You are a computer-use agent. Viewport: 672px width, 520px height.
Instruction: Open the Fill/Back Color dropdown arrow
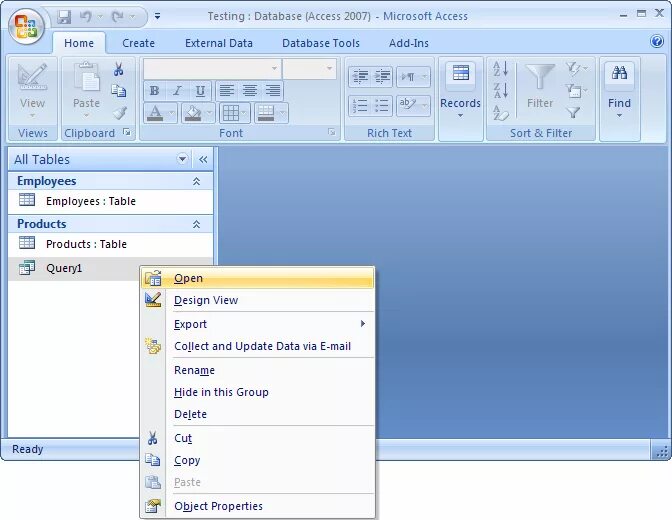(210, 113)
